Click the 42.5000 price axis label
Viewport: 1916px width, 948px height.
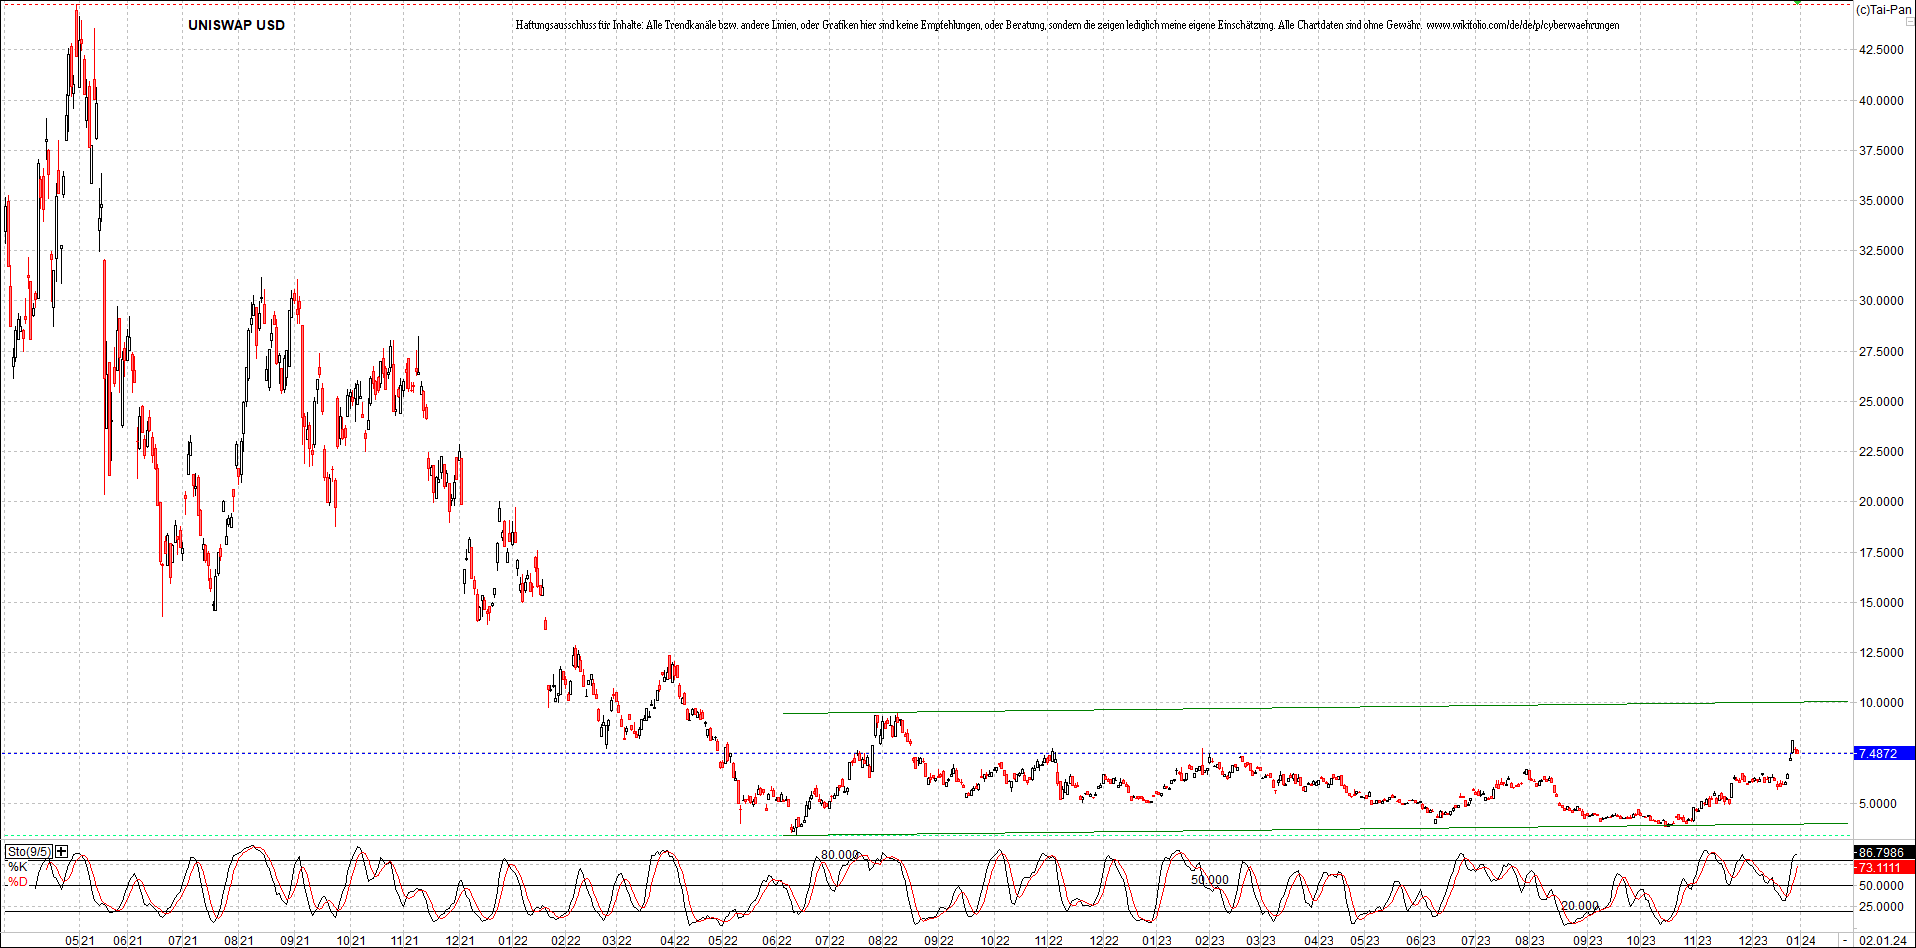(1881, 50)
